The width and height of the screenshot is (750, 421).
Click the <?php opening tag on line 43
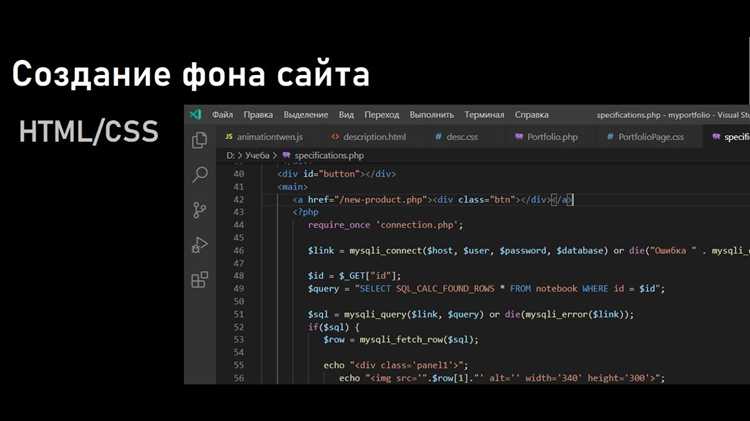click(x=306, y=212)
